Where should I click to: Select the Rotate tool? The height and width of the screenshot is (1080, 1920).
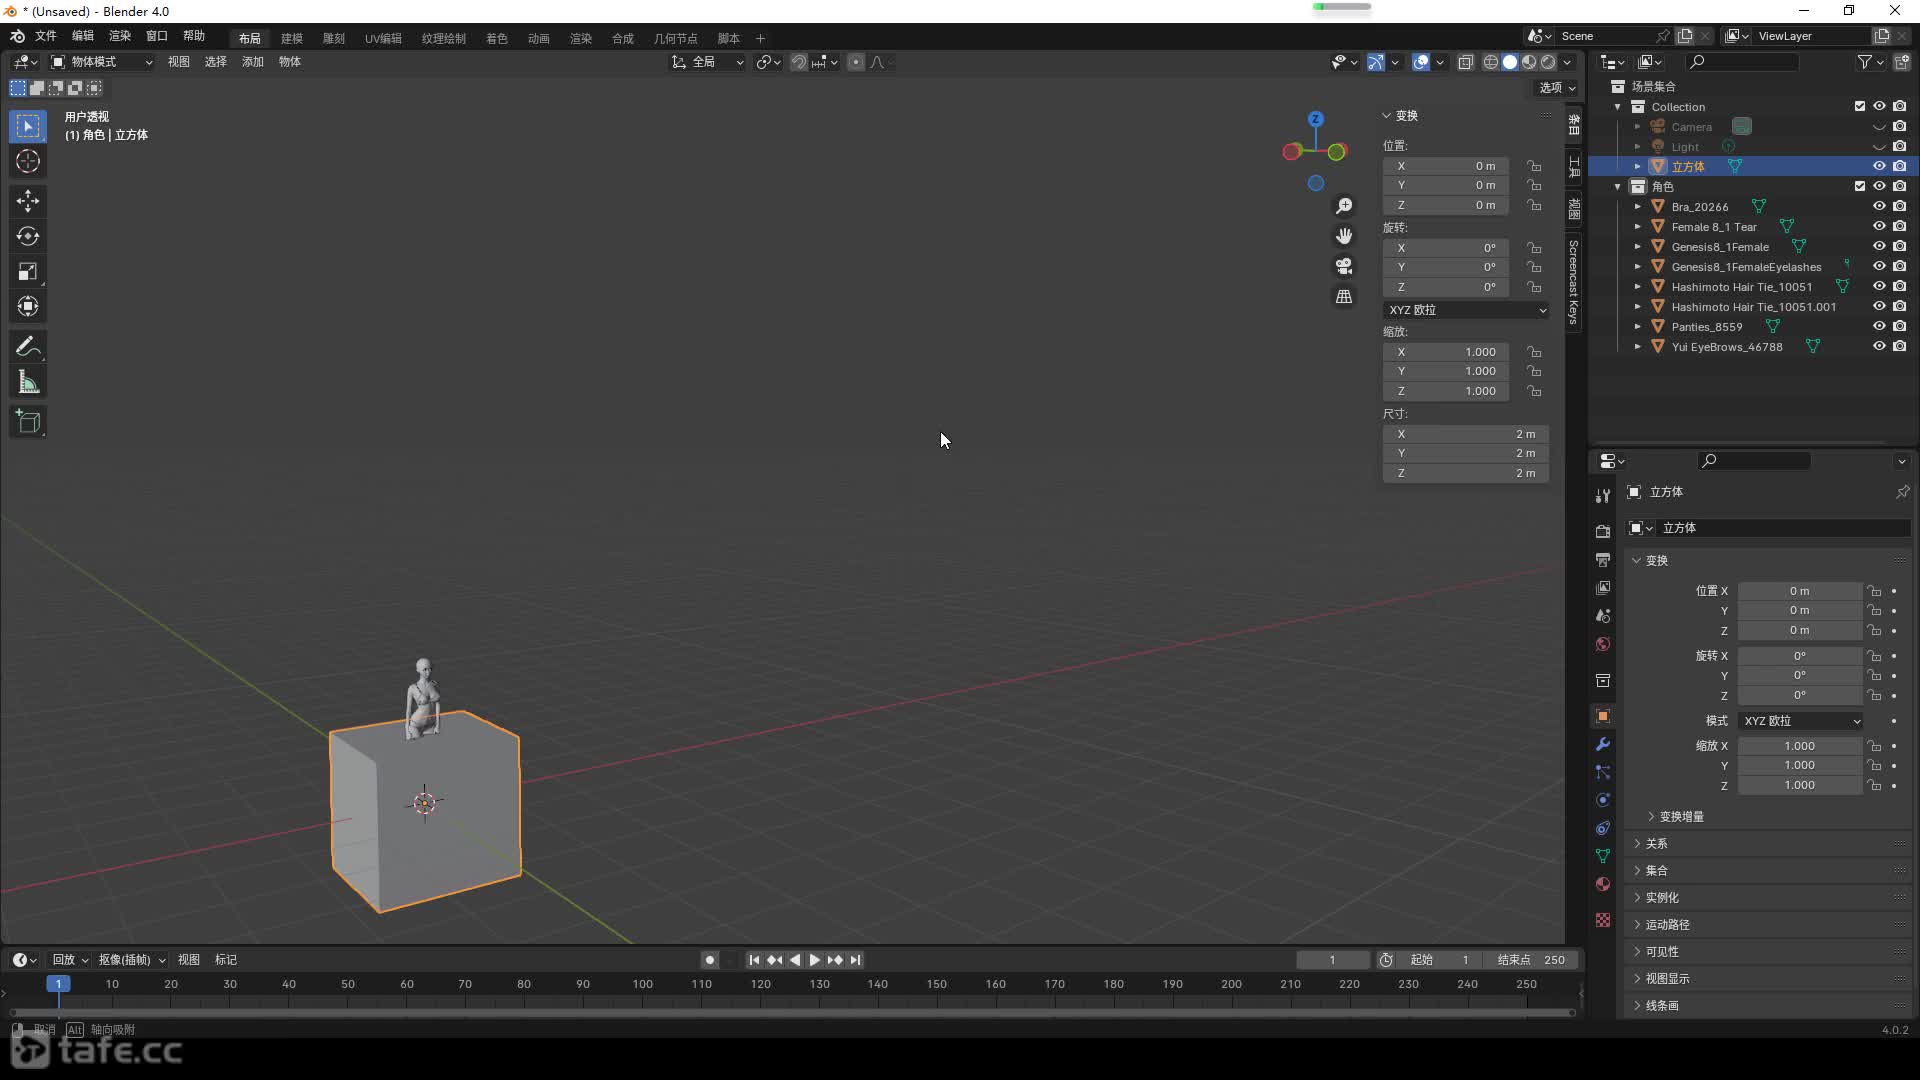pyautogui.click(x=28, y=236)
